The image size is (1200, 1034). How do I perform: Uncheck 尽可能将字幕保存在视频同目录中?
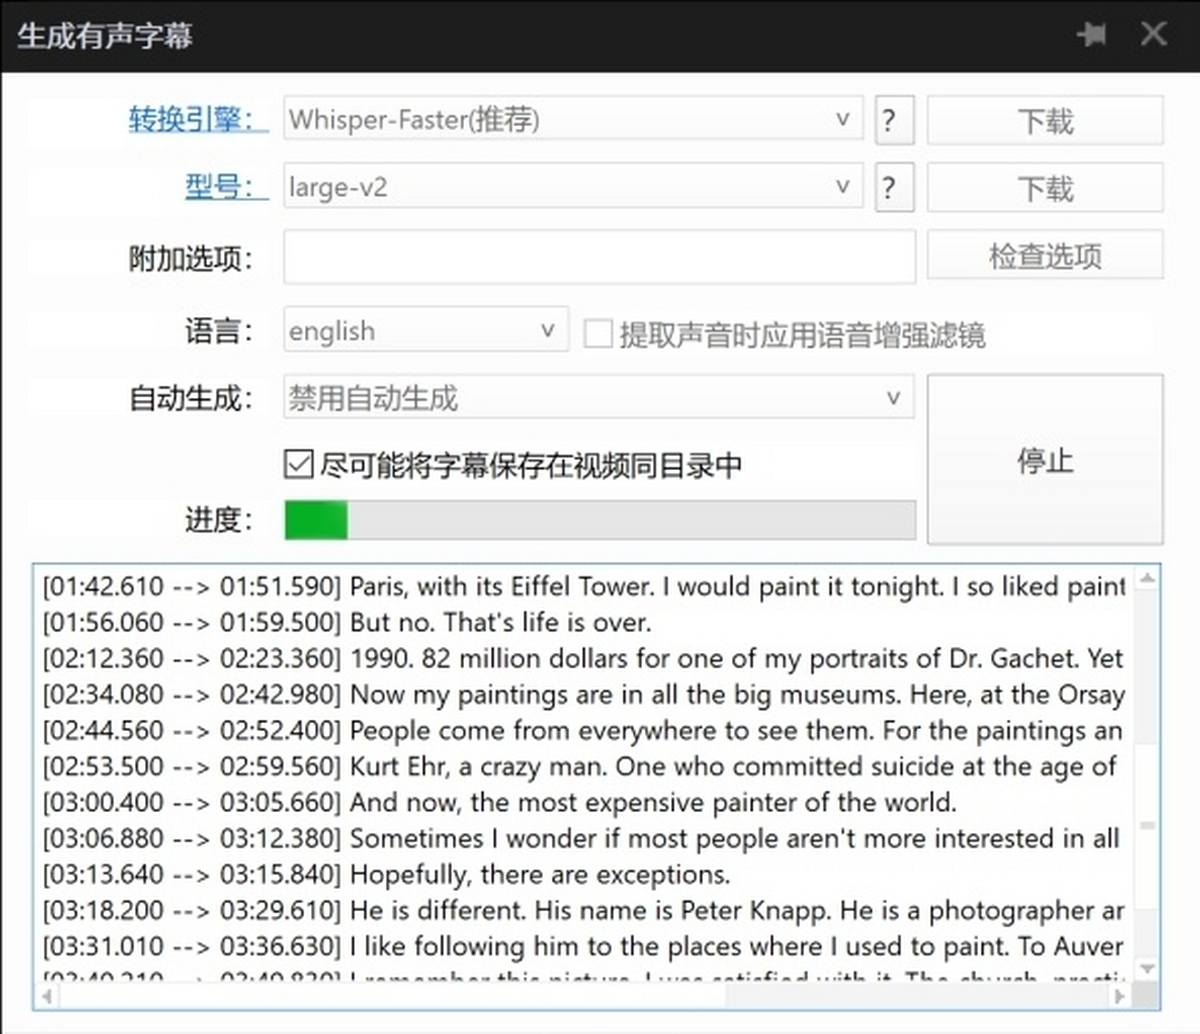[298, 464]
